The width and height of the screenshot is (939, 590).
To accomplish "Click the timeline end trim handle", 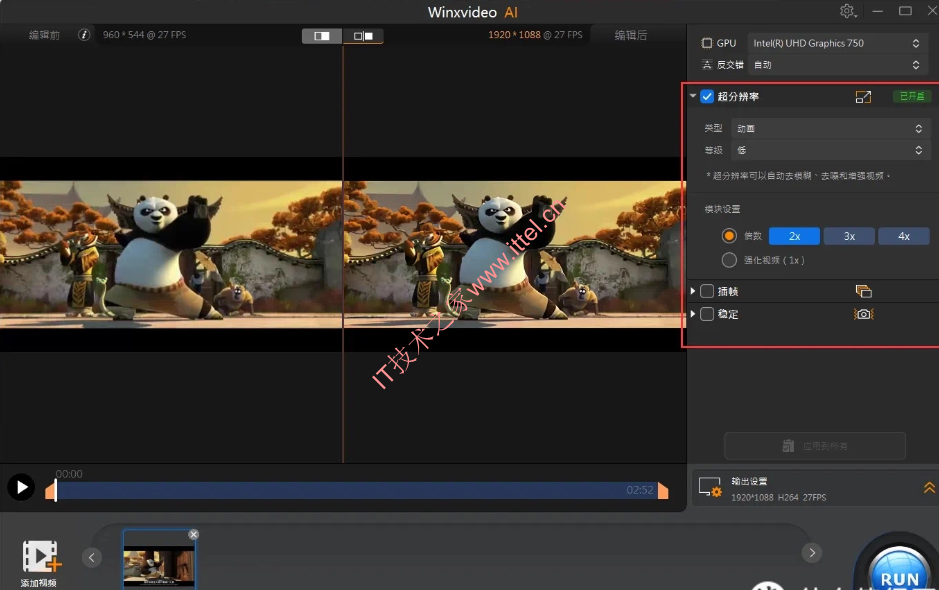I will 663,491.
